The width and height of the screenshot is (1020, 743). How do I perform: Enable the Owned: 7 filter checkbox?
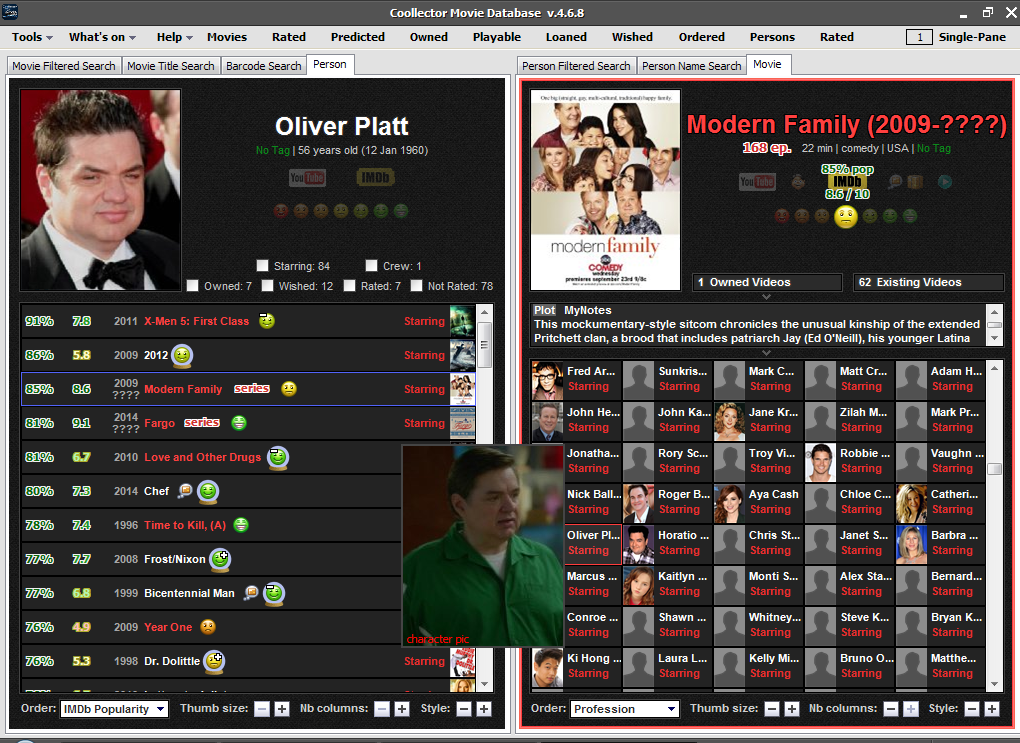[x=193, y=286]
